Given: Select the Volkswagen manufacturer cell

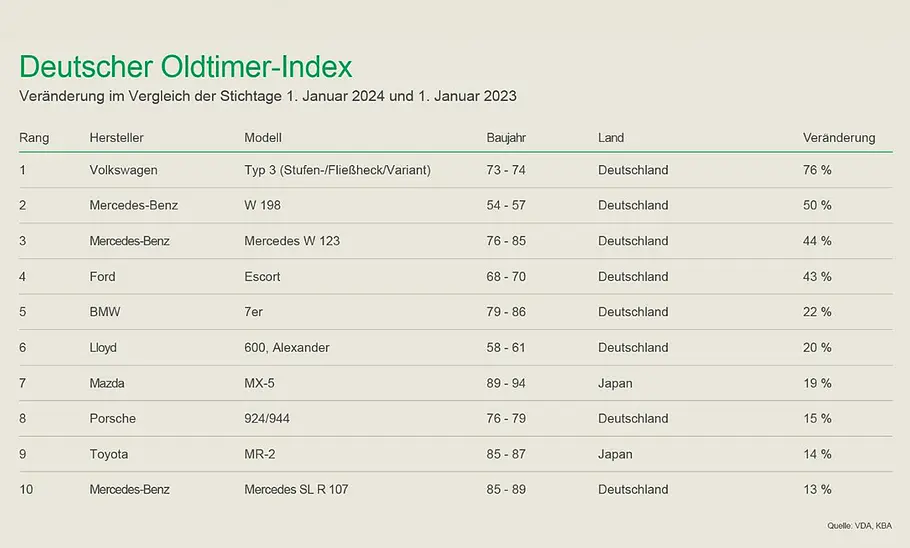Looking at the screenshot, I should (123, 170).
